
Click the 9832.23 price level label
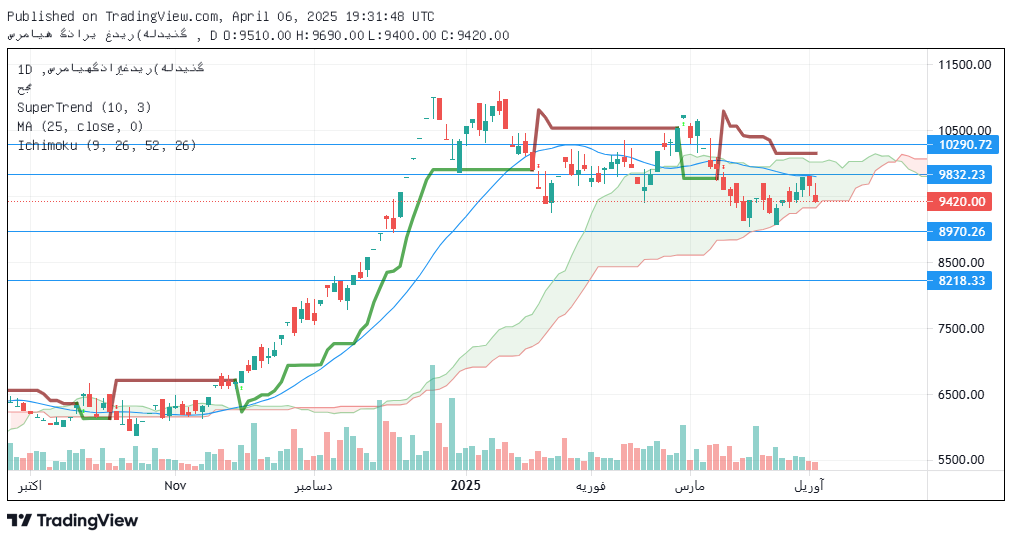coord(964,174)
